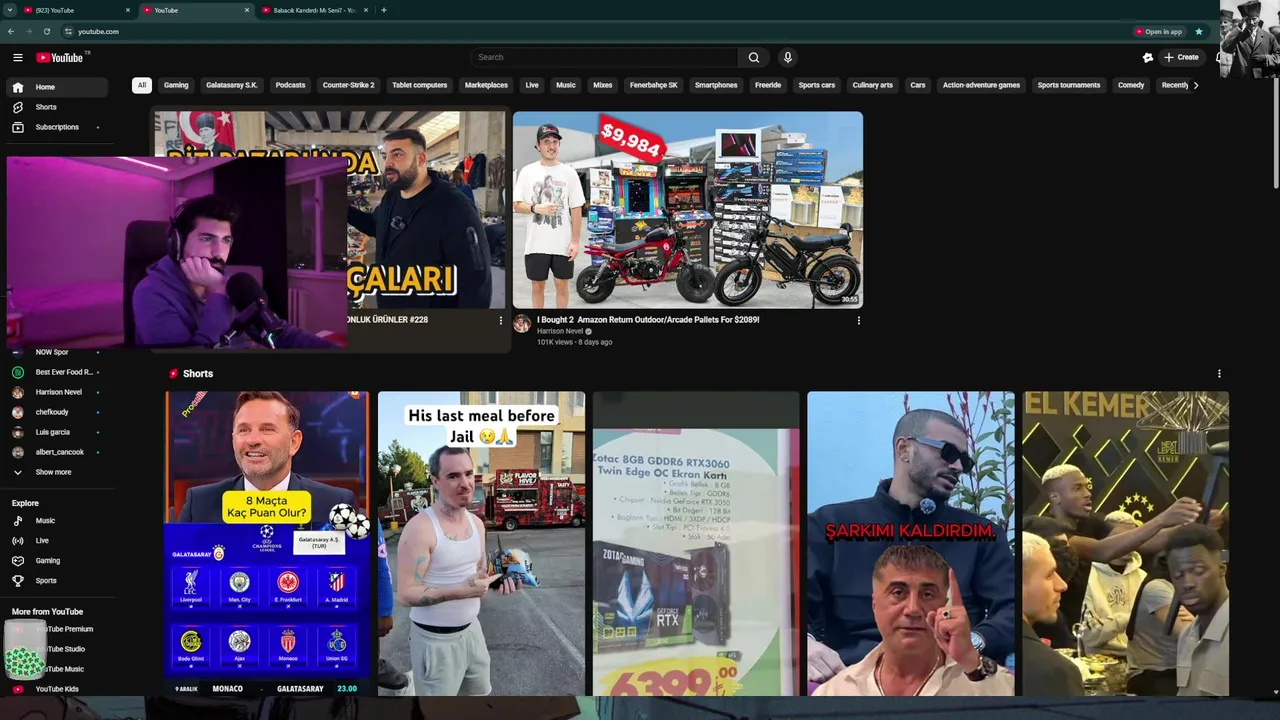Select the All filter chip
Viewport: 1280px width, 720px height.
coord(142,85)
